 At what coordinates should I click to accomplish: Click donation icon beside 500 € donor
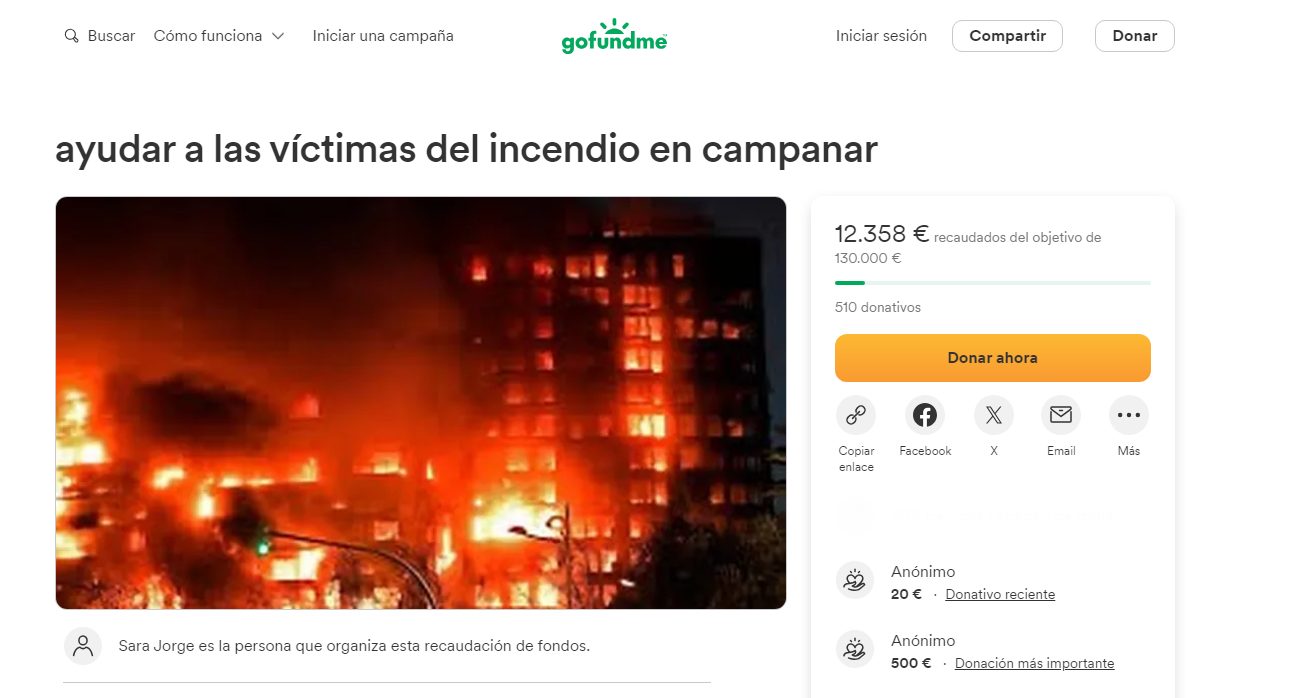[x=854, y=650]
